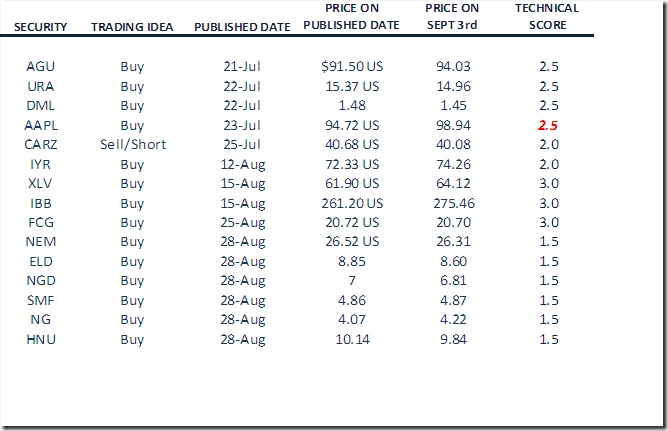Select the Sell/Short trading idea cell

132,145
